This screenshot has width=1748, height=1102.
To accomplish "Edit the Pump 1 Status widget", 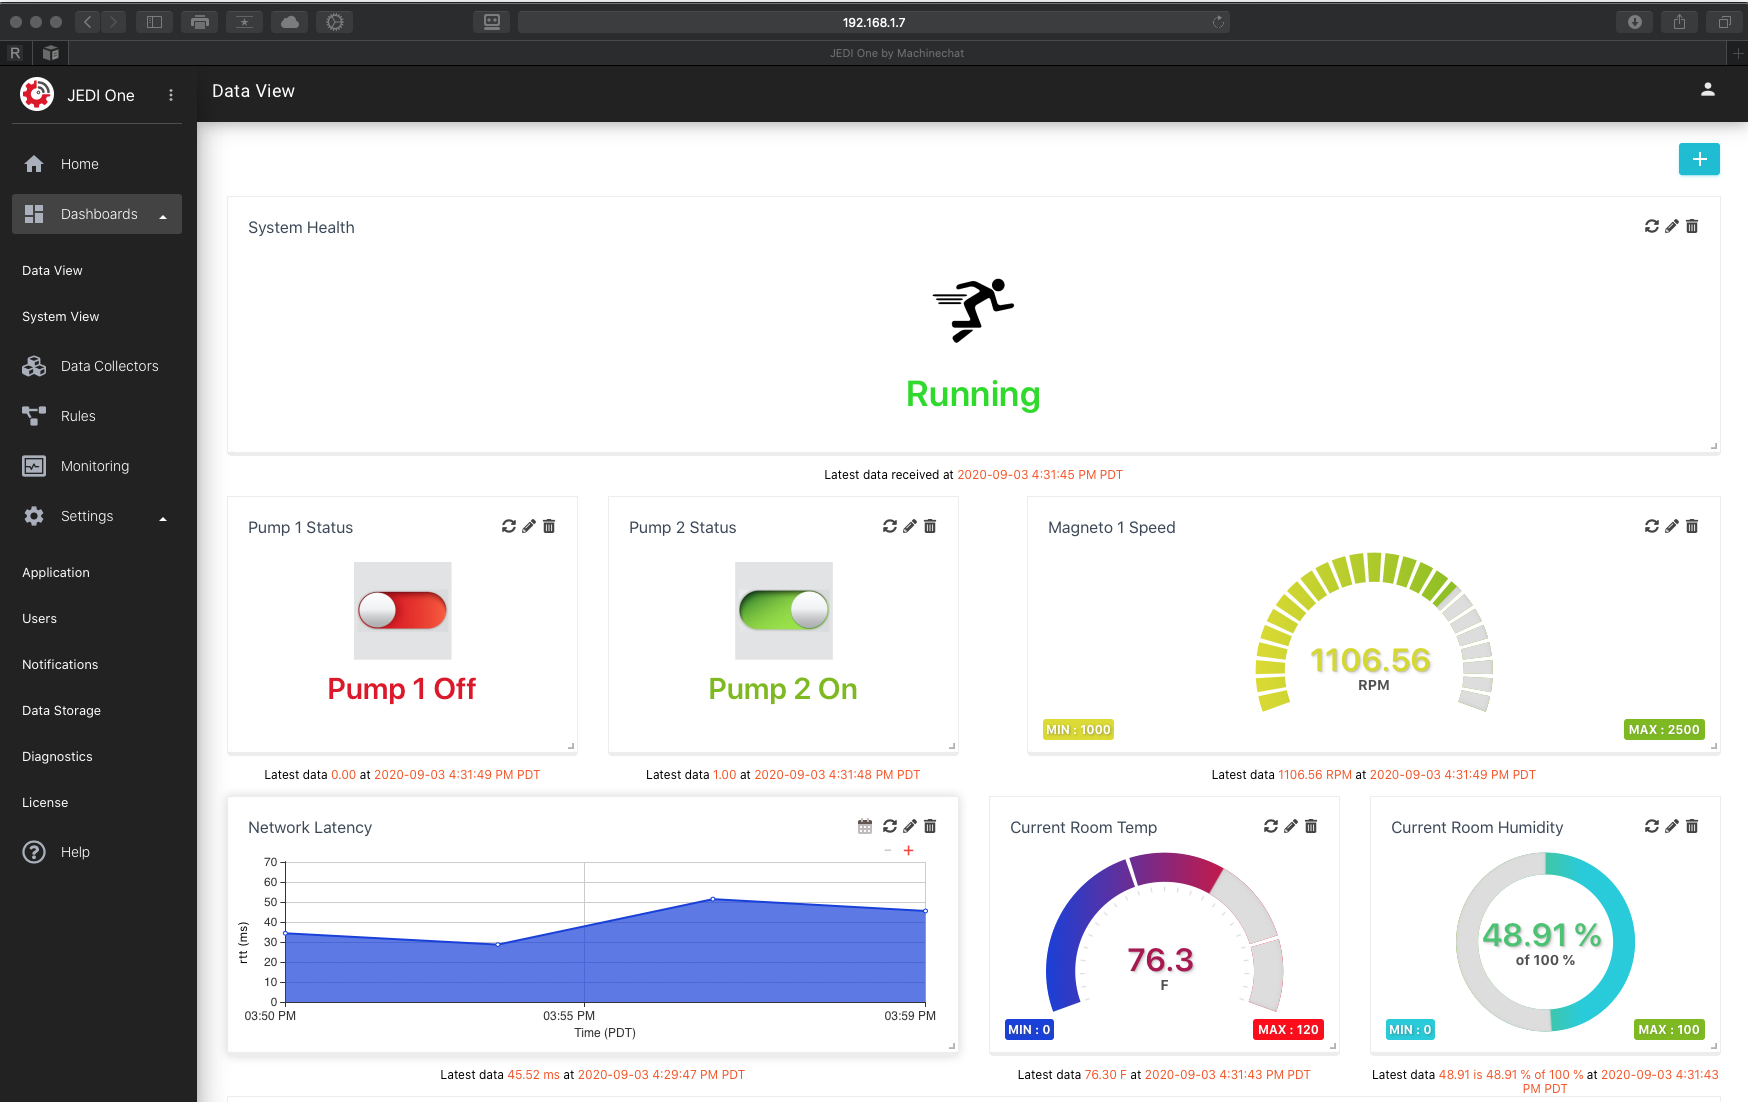I will point(529,526).
